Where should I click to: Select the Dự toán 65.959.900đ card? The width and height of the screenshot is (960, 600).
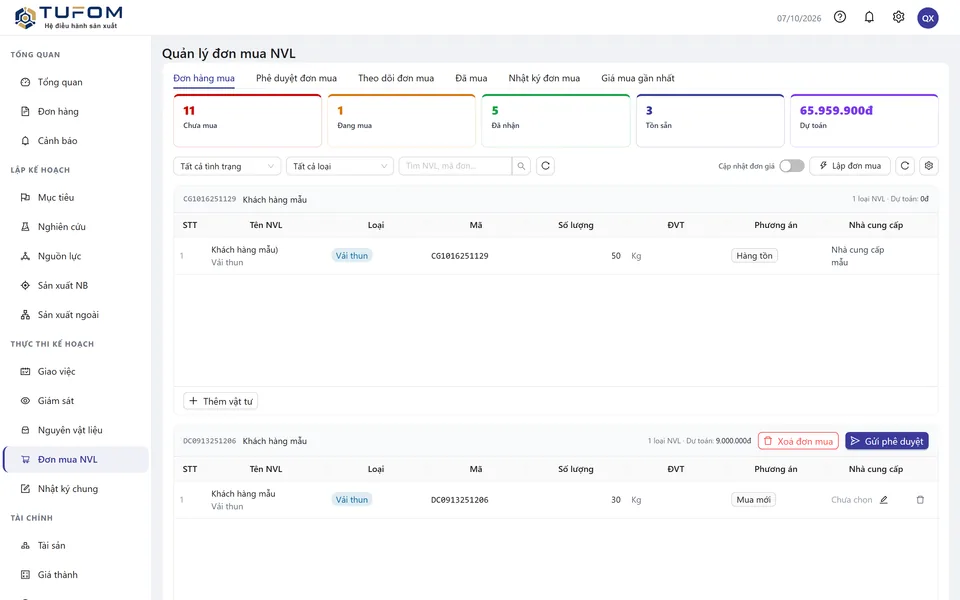click(864, 120)
